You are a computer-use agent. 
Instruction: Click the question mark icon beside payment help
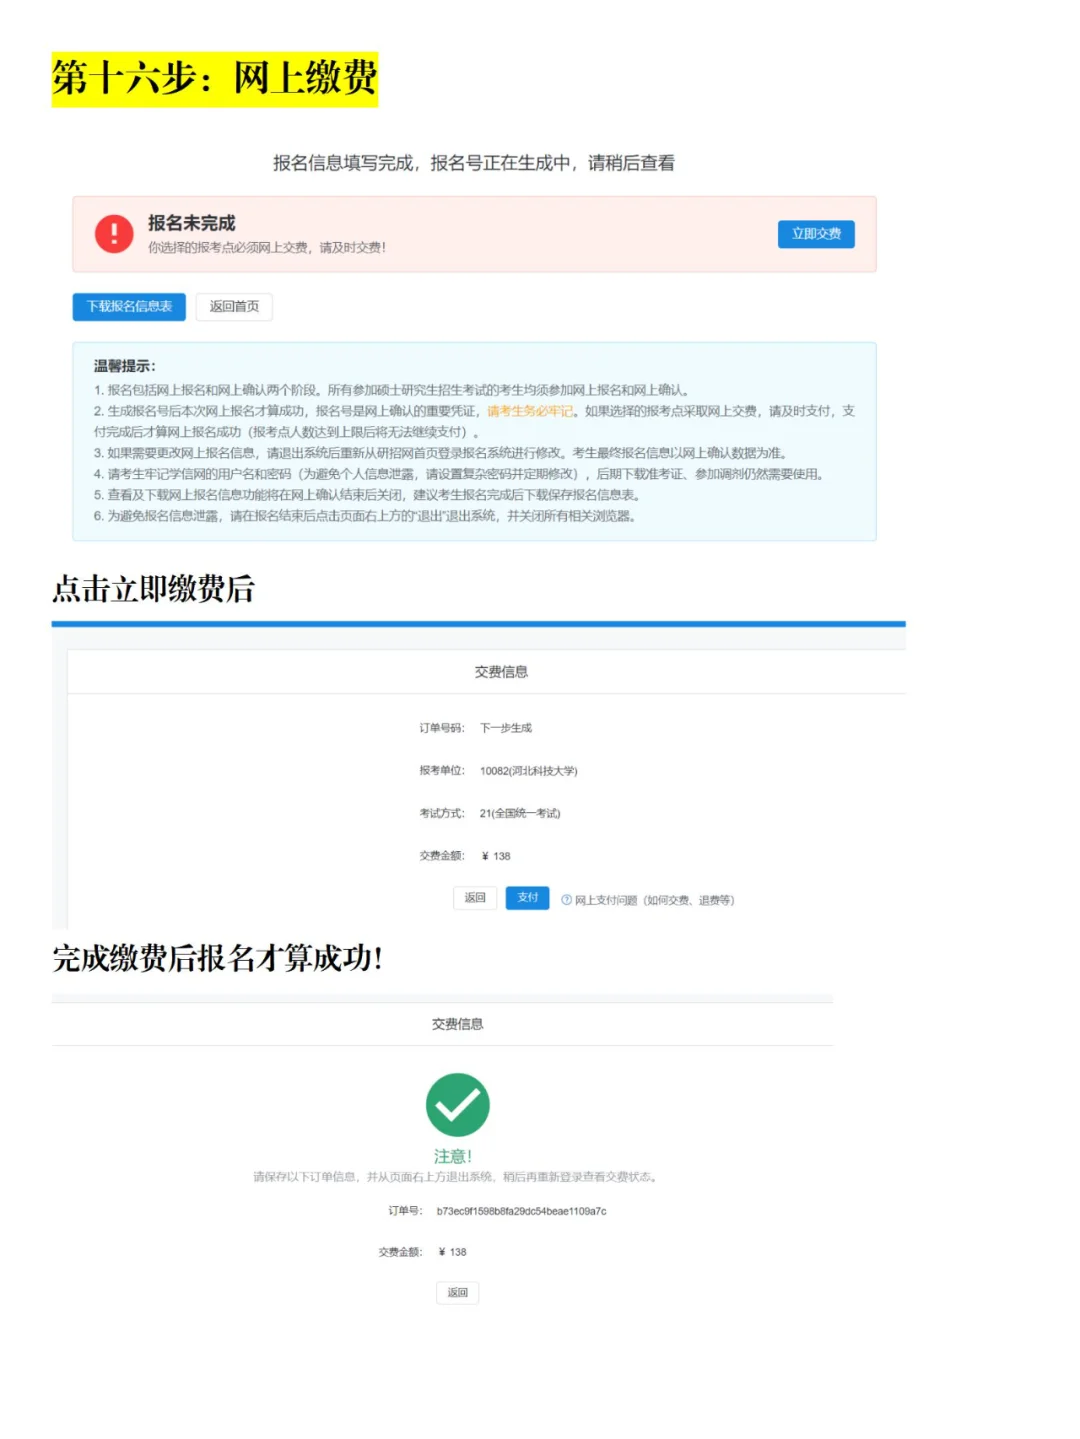click(x=567, y=899)
